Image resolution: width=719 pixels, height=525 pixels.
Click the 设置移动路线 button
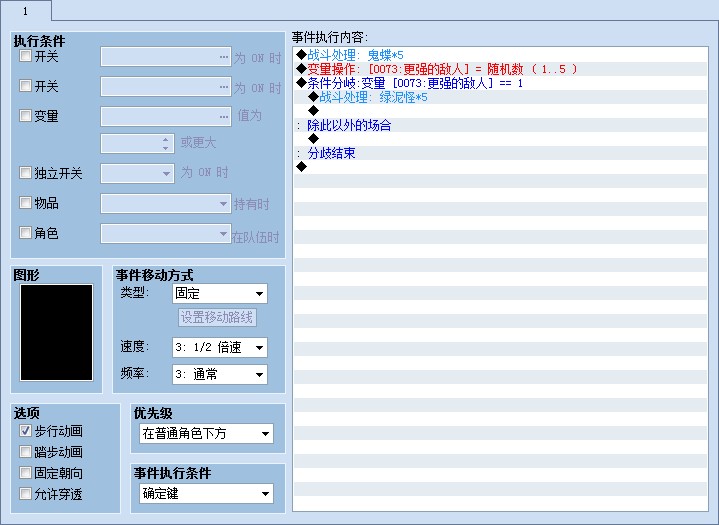[217, 317]
